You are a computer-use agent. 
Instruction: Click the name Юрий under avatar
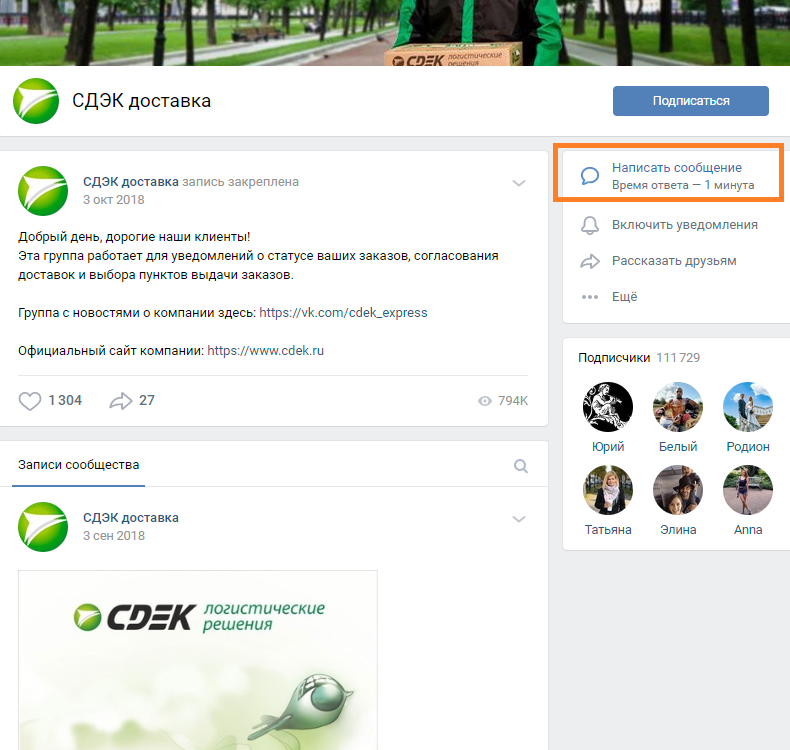tap(608, 447)
